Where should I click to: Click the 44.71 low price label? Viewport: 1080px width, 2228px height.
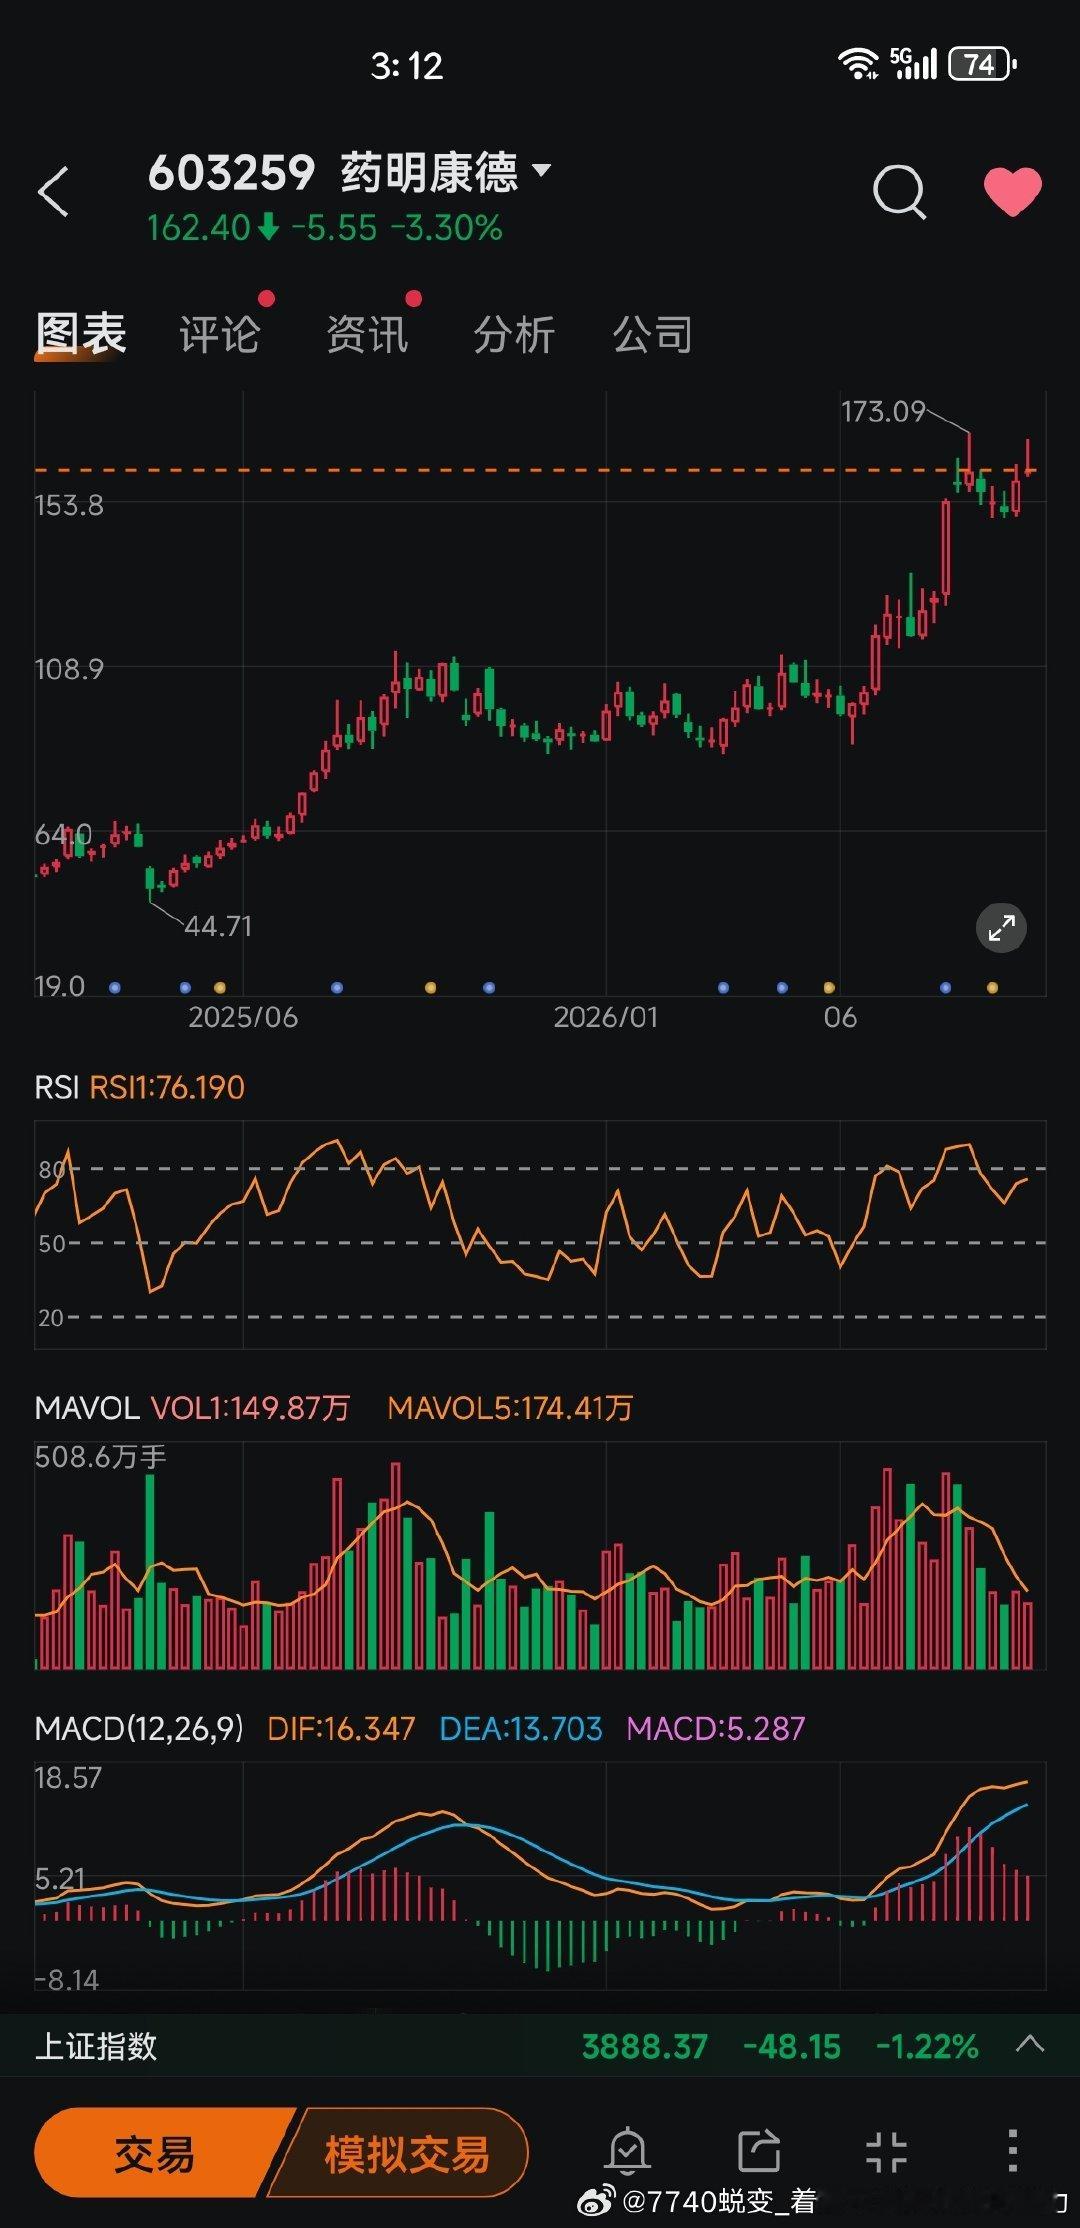coord(218,926)
